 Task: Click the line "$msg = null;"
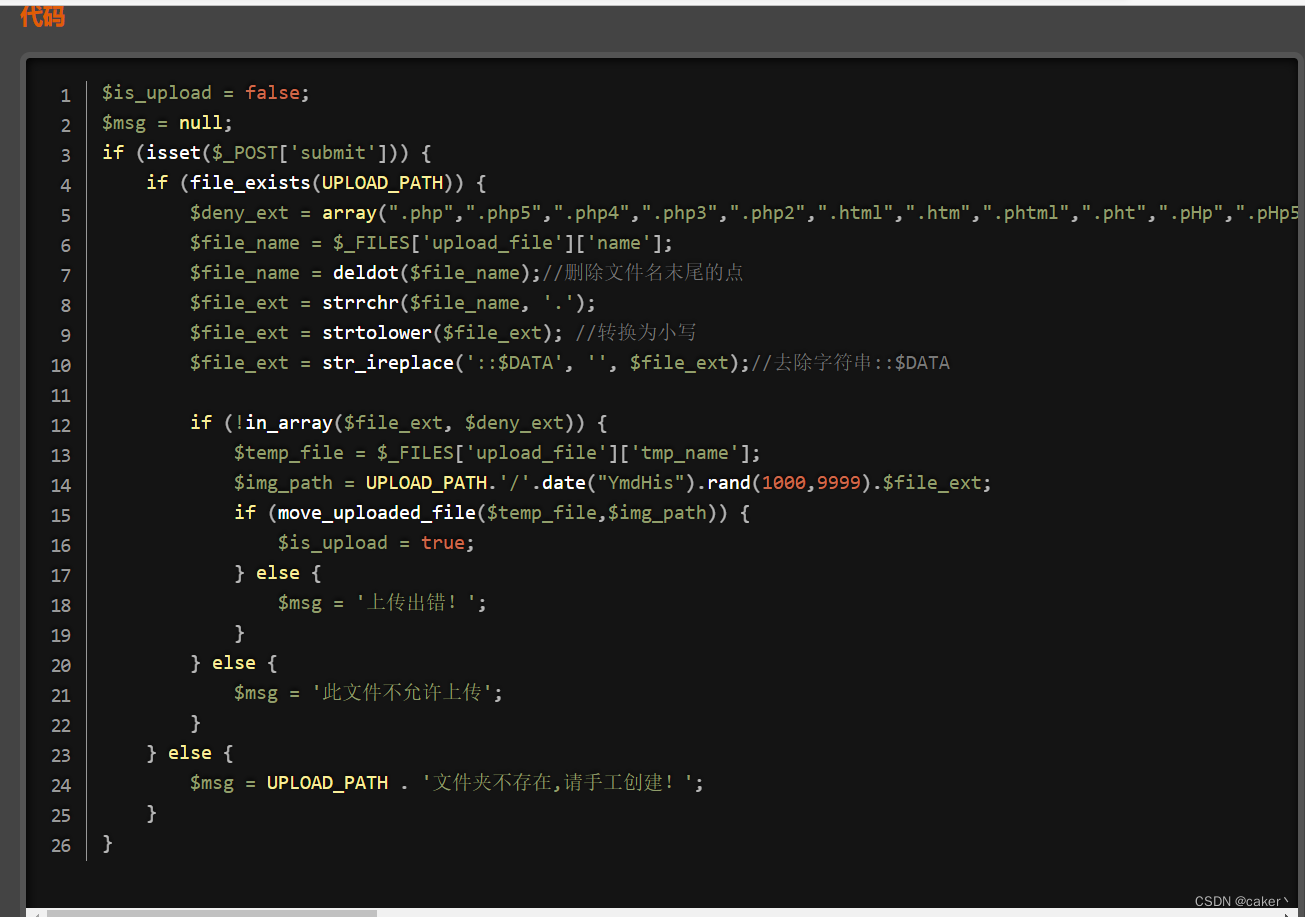pos(167,123)
